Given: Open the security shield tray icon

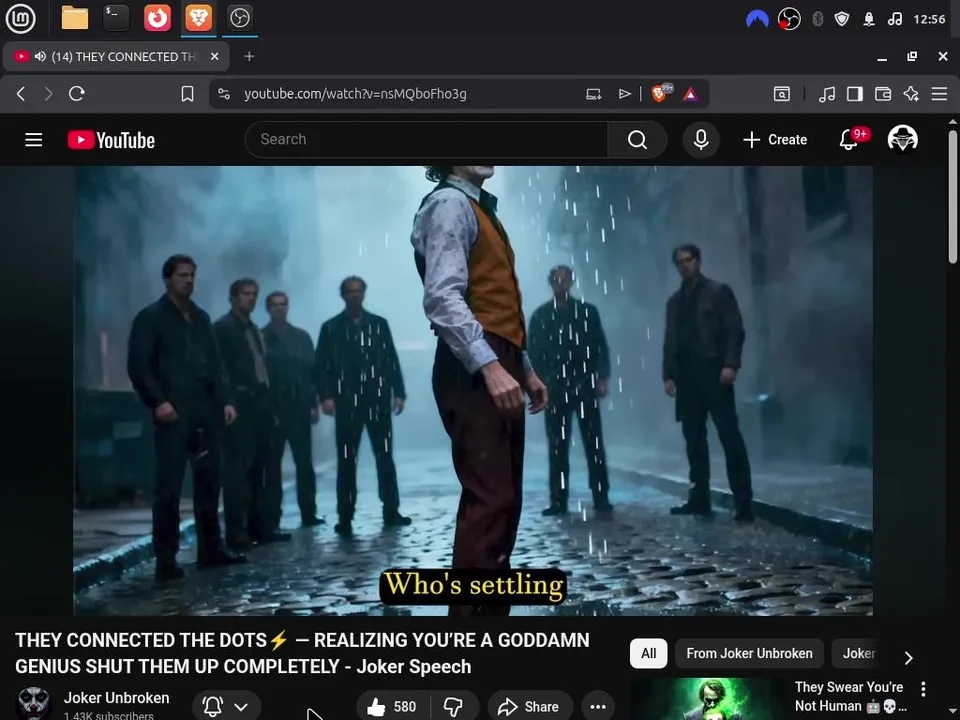Looking at the screenshot, I should coord(842,20).
